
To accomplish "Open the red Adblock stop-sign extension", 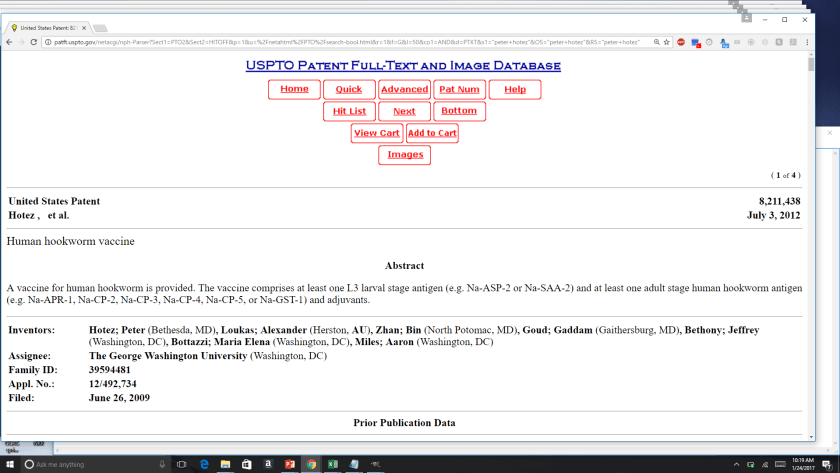I will coord(681,42).
